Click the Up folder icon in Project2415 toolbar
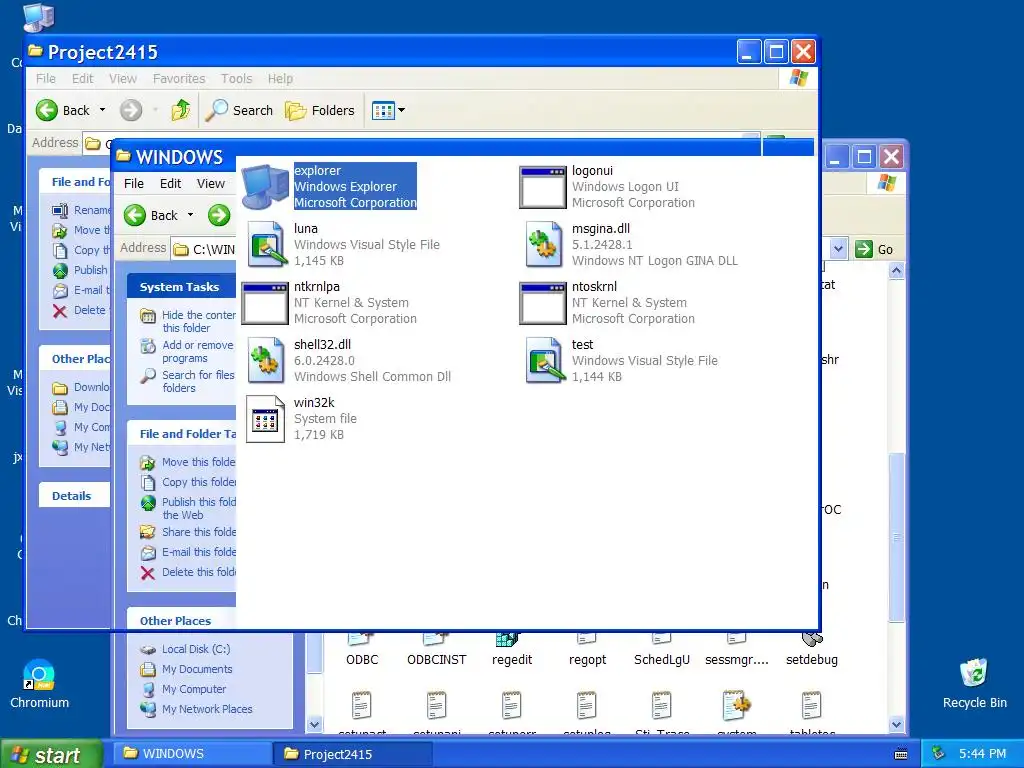Screen dimensions: 1024x768 point(181,110)
